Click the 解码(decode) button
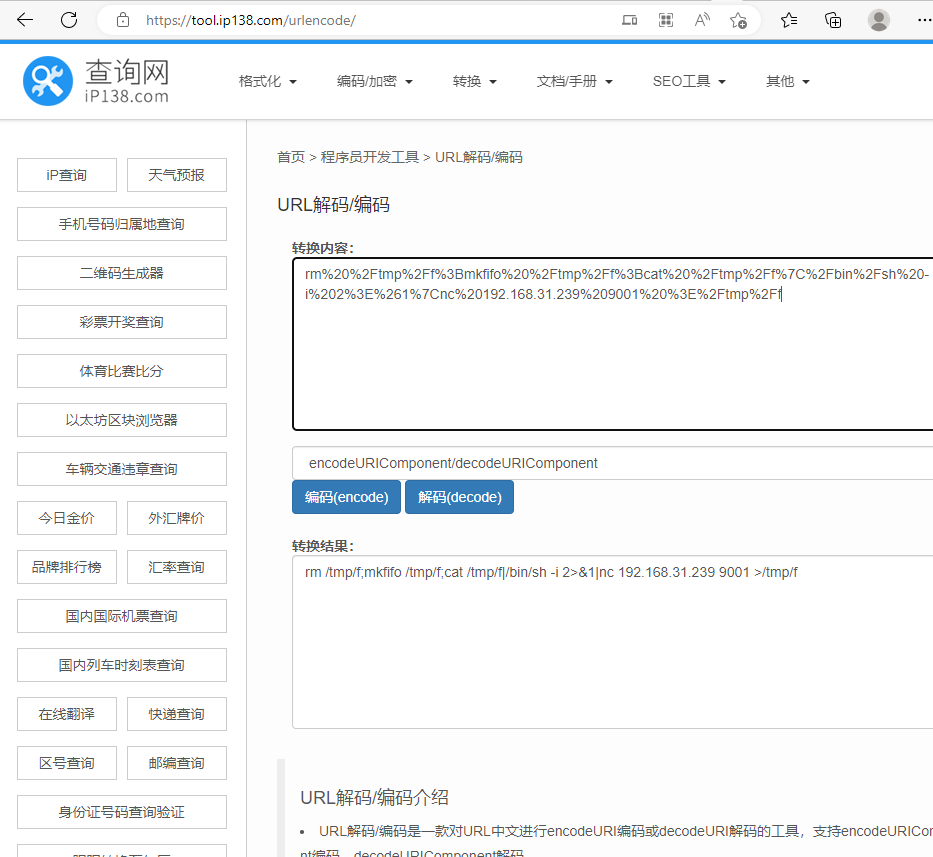Viewport: 933px width, 857px height. click(459, 497)
